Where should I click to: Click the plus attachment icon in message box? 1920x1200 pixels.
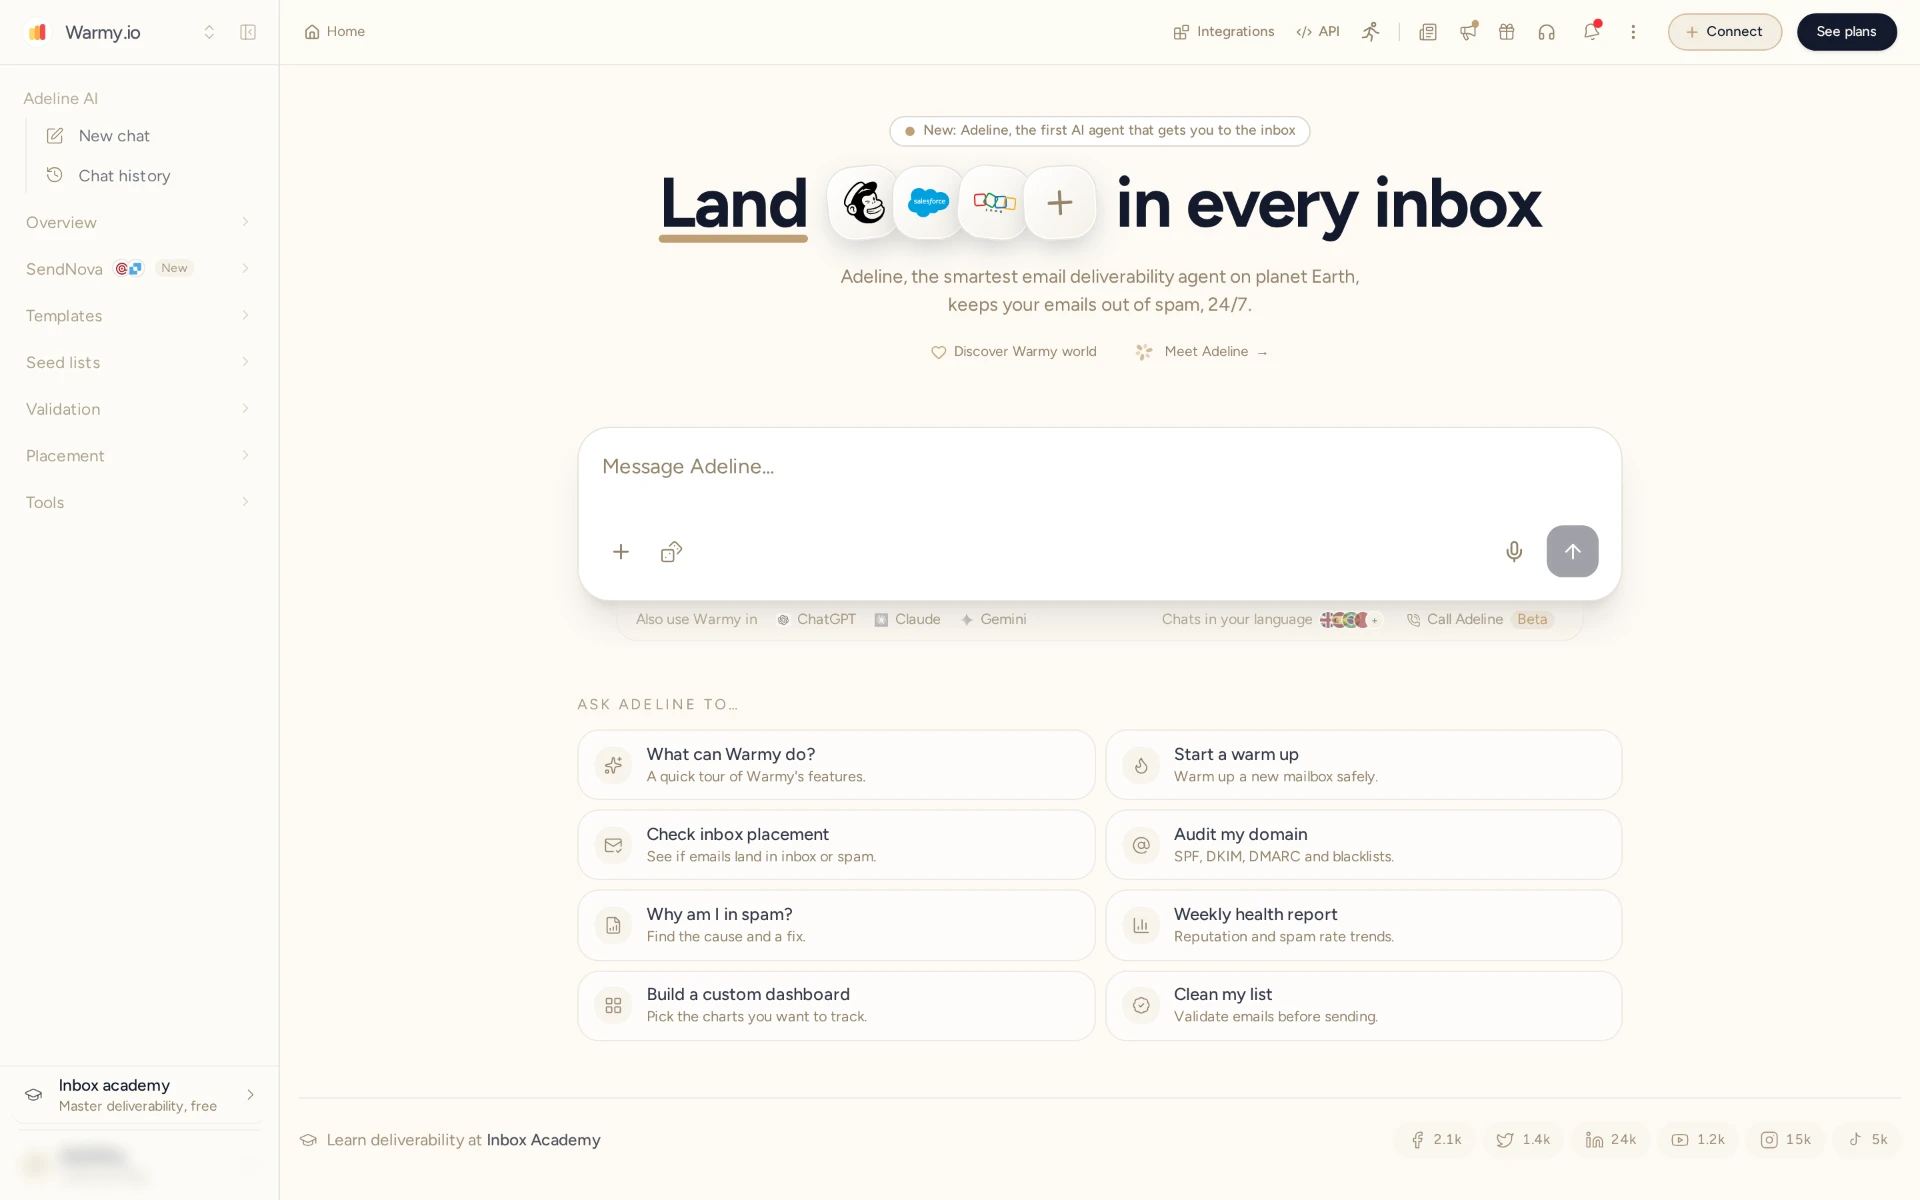click(621, 552)
